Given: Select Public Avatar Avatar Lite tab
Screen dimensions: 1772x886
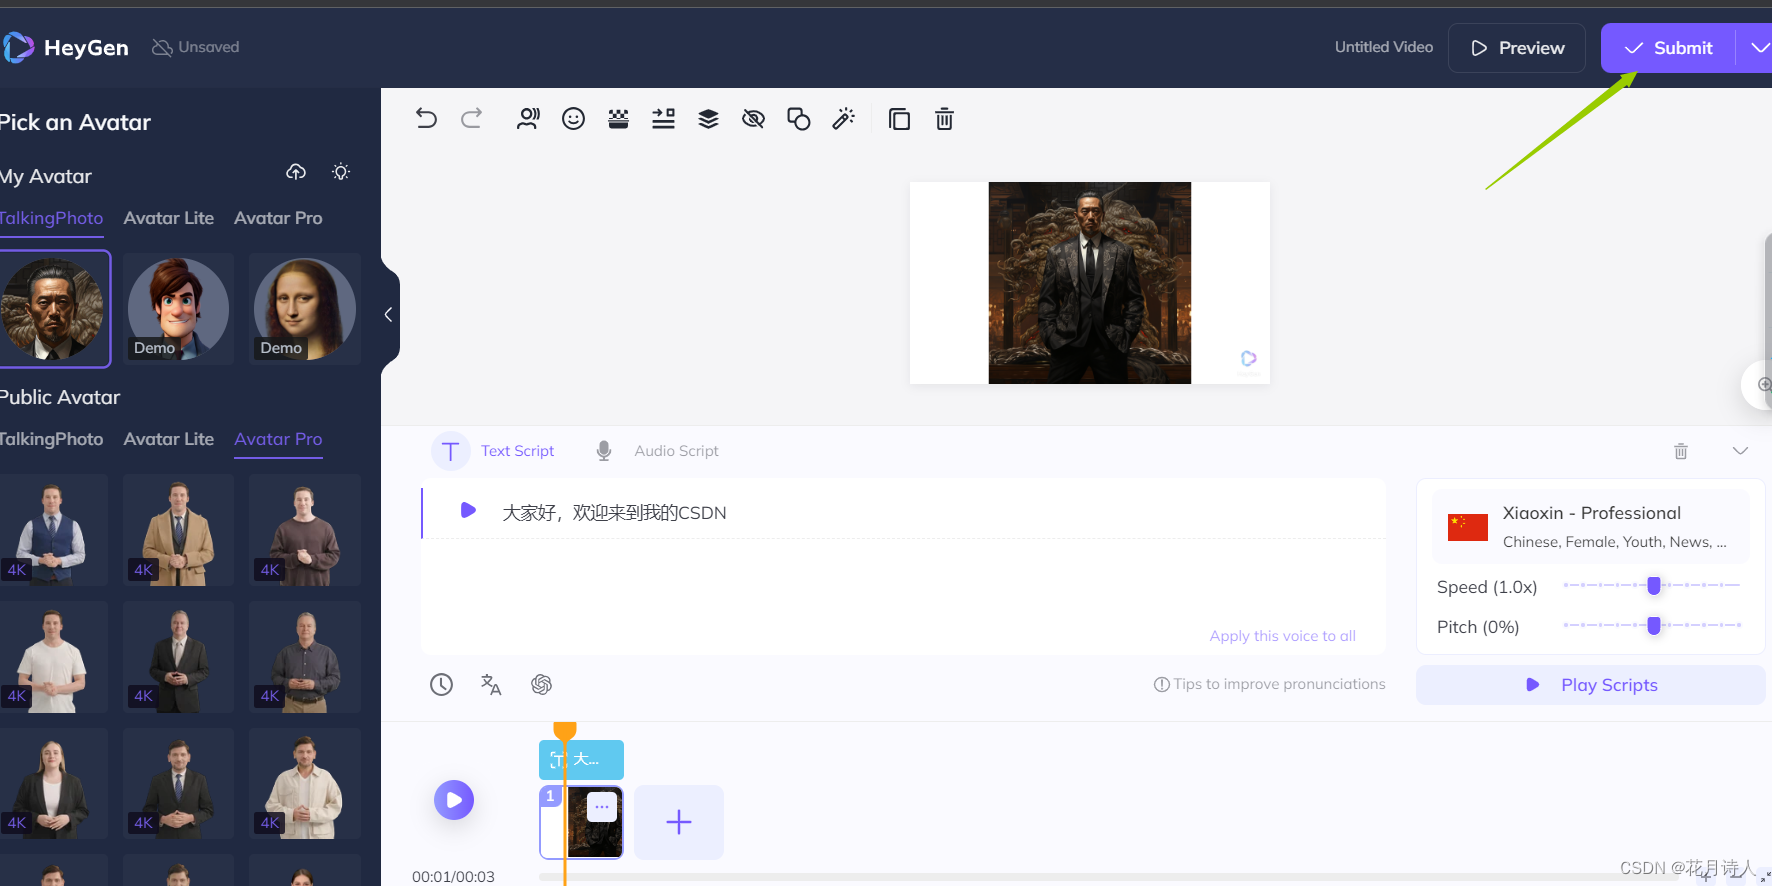Looking at the screenshot, I should [x=169, y=439].
